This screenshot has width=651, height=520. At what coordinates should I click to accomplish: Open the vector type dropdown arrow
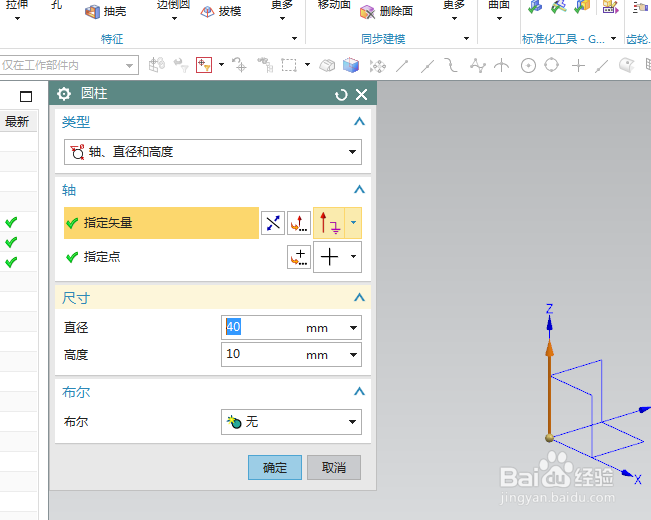353,223
